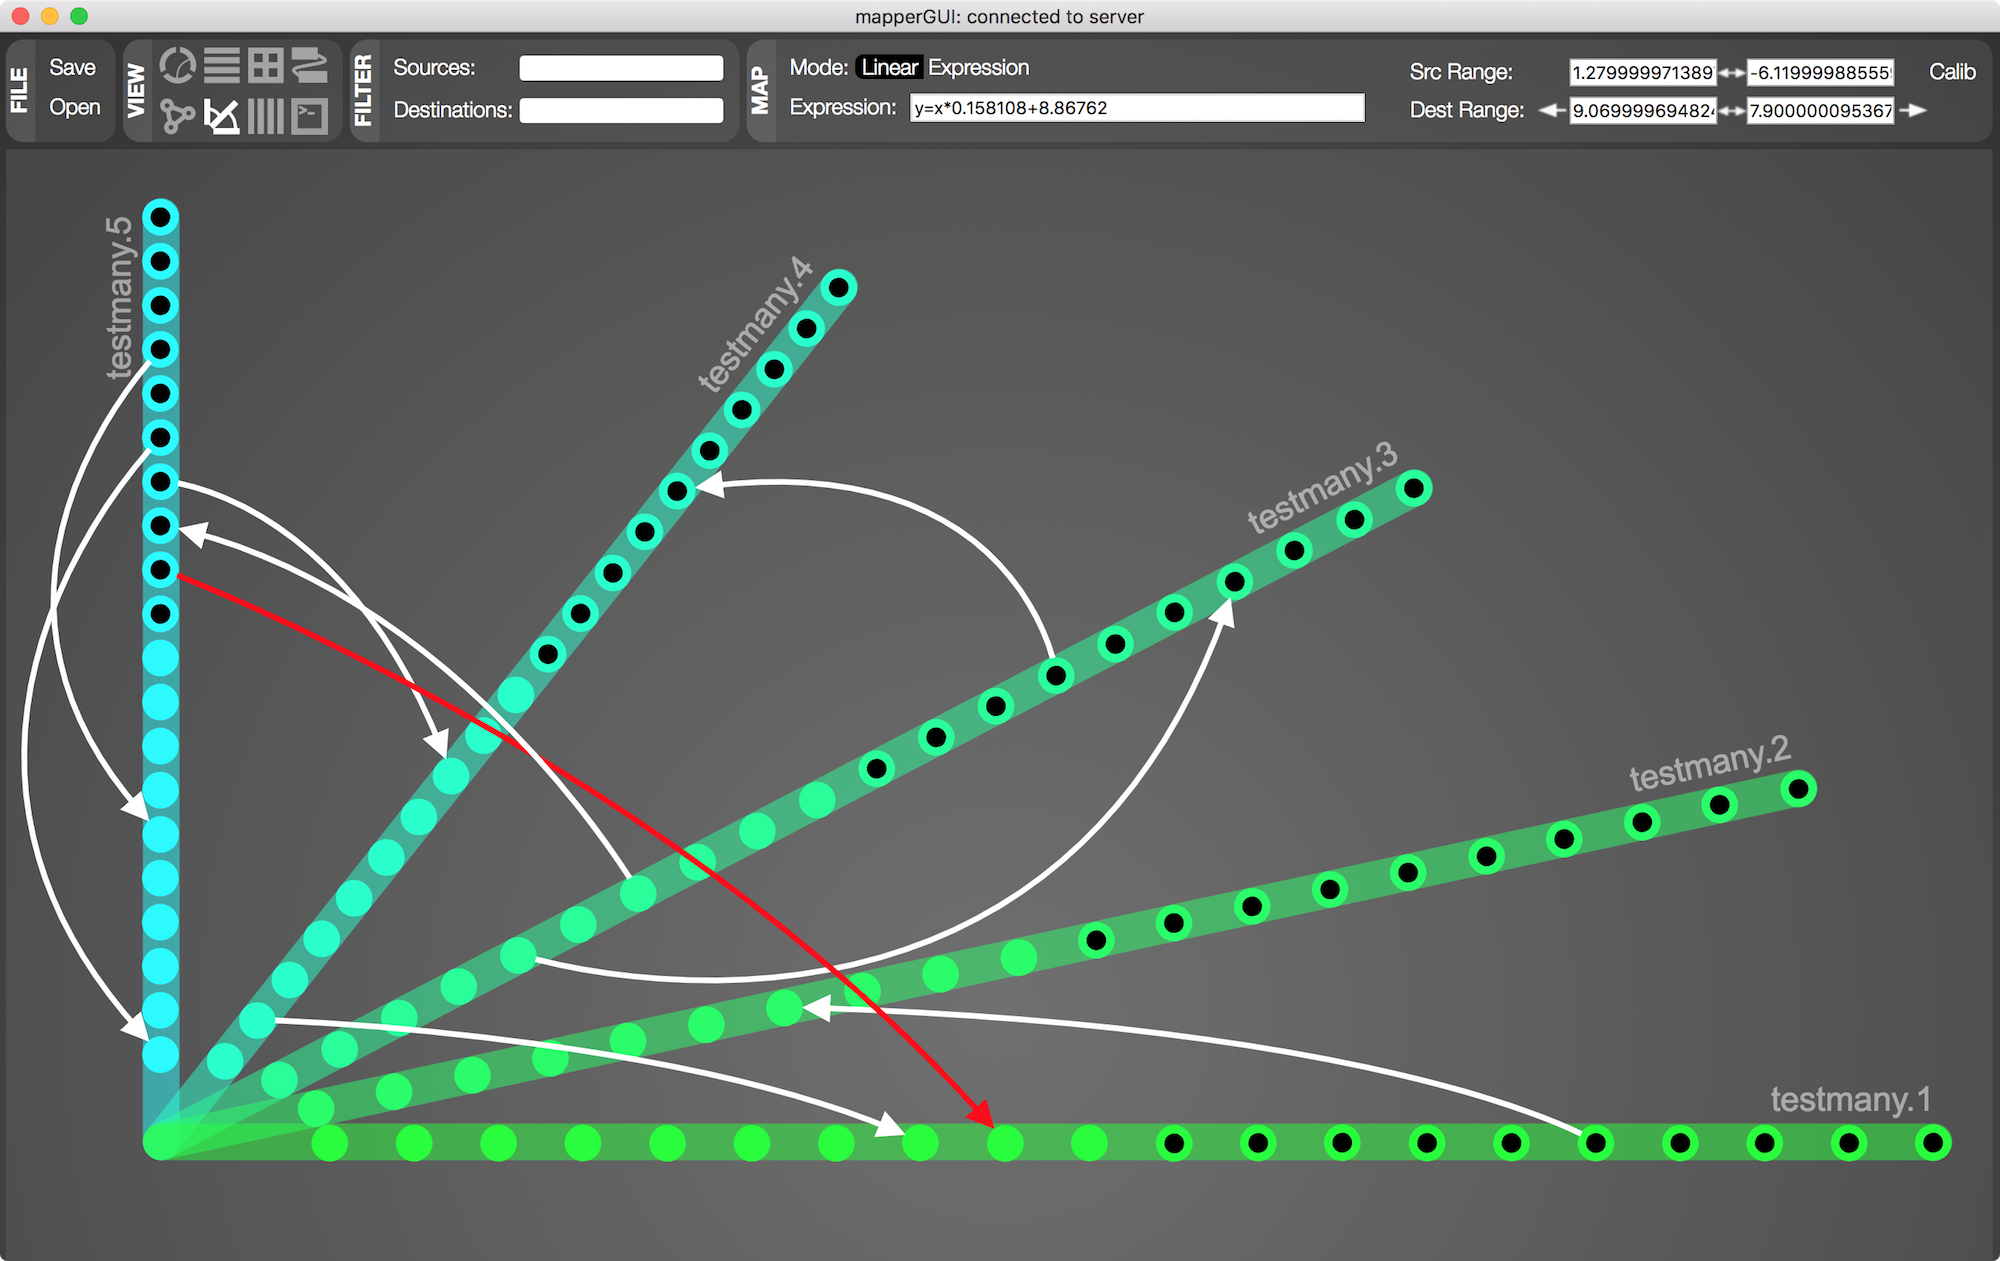Open the grid view icon

click(x=266, y=66)
